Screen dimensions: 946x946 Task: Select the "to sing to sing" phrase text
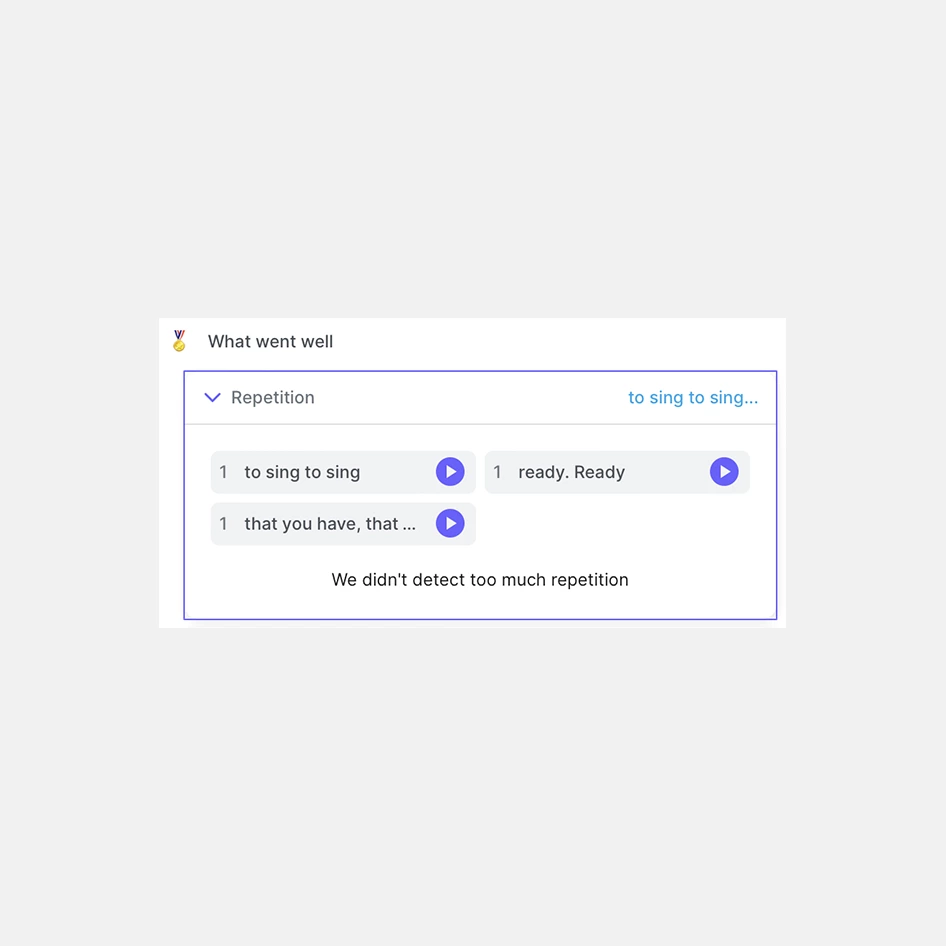pyautogui.click(x=302, y=473)
